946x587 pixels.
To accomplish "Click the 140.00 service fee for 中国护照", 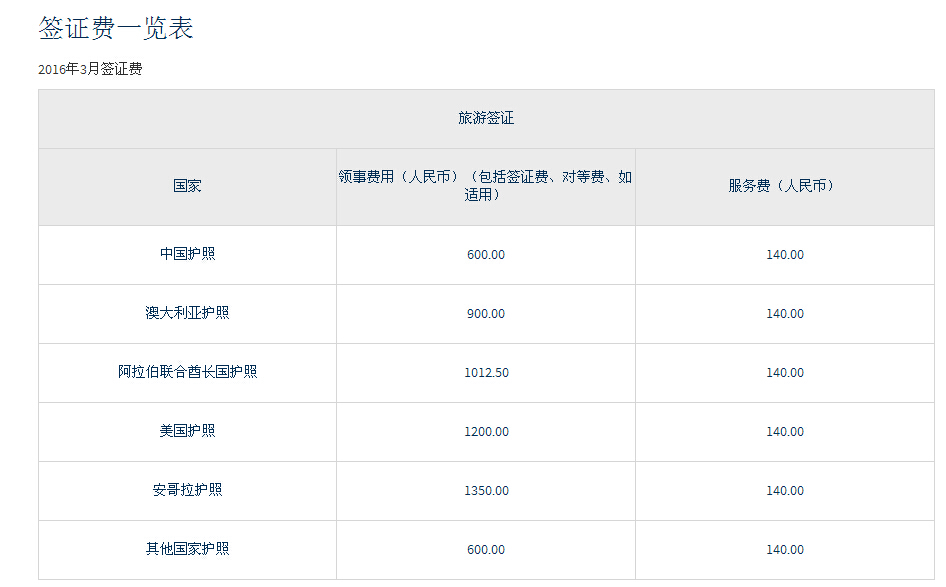I will coord(785,255).
